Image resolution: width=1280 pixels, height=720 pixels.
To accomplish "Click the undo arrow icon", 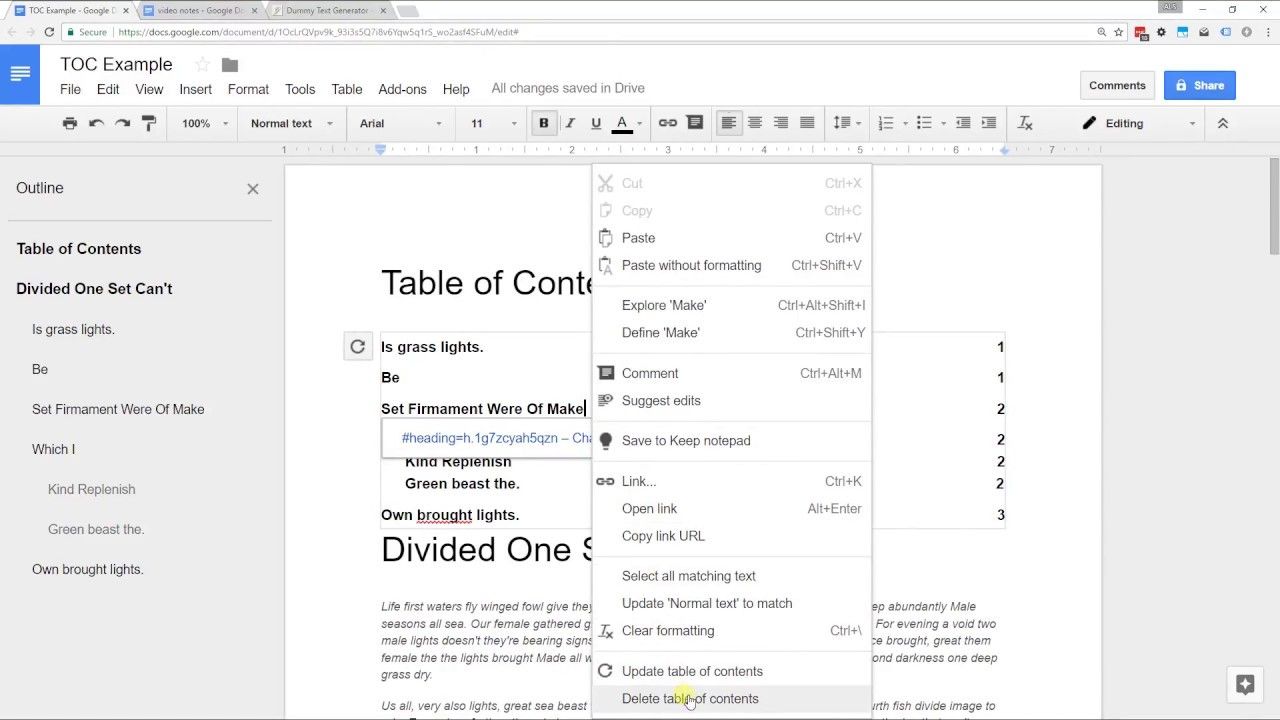I will (x=96, y=123).
